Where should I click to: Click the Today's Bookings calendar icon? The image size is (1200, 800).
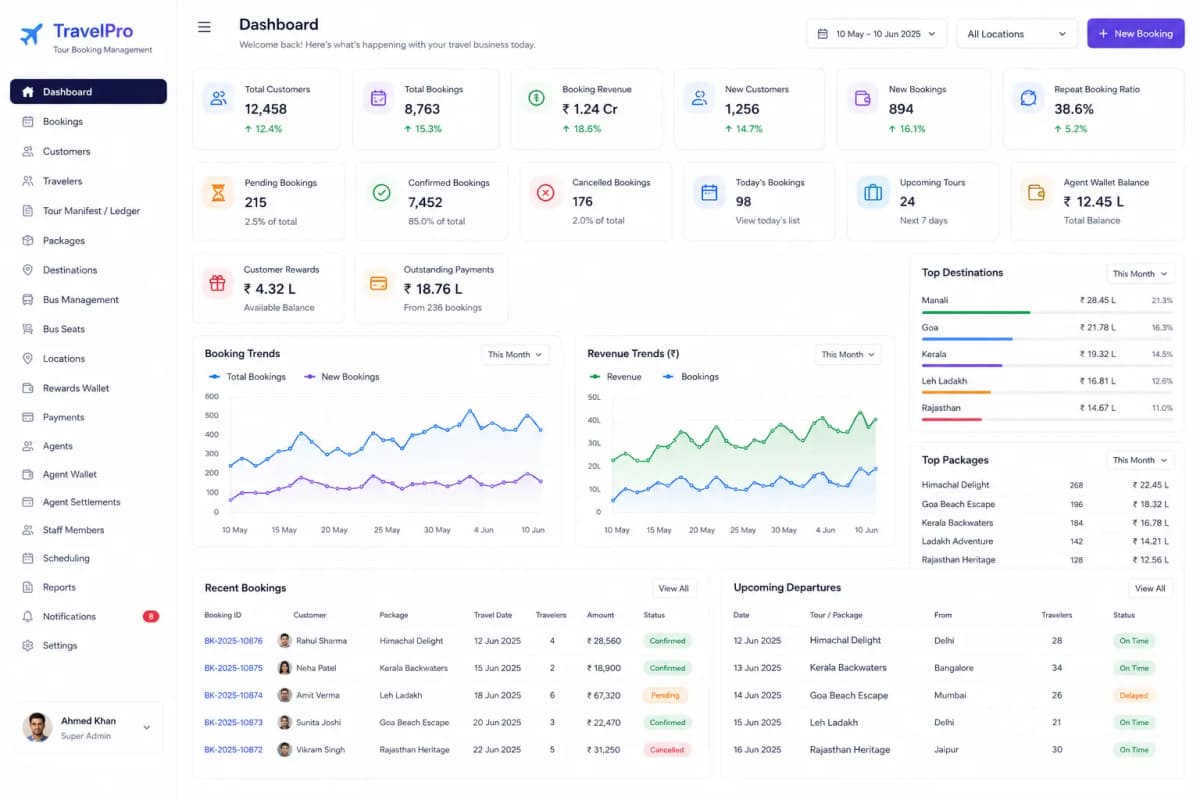tap(709, 192)
